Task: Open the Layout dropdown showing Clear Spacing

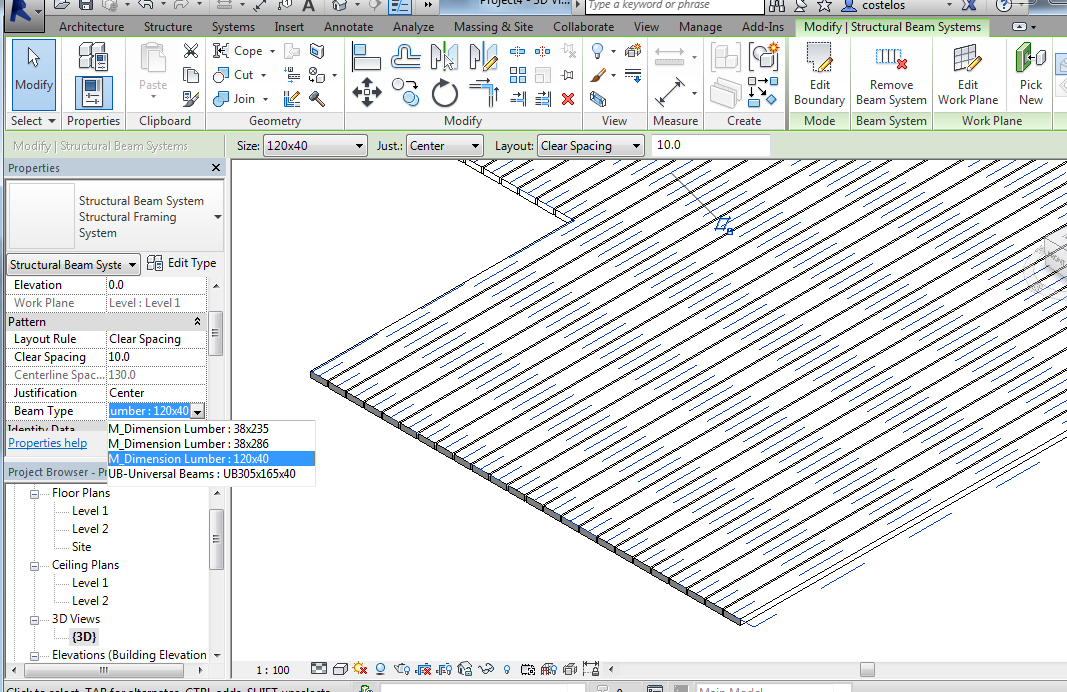Action: click(x=590, y=146)
